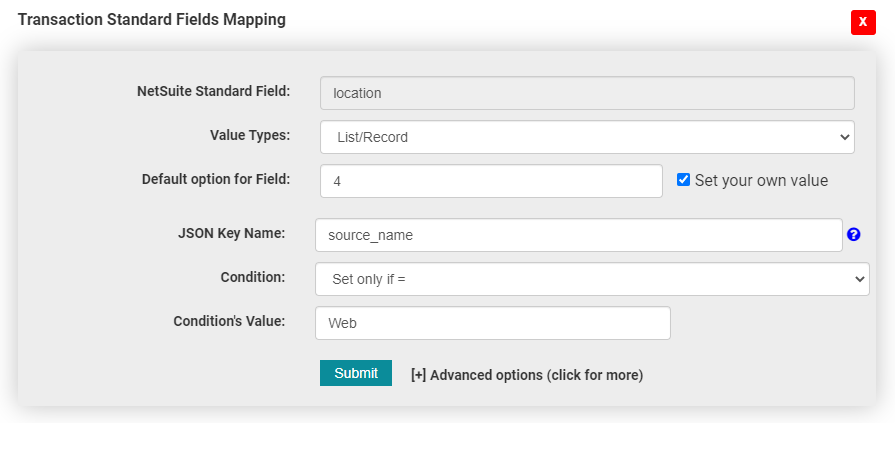Click the "NetSuite Standard Field:" label
The height and width of the screenshot is (451, 895).
tap(213, 92)
